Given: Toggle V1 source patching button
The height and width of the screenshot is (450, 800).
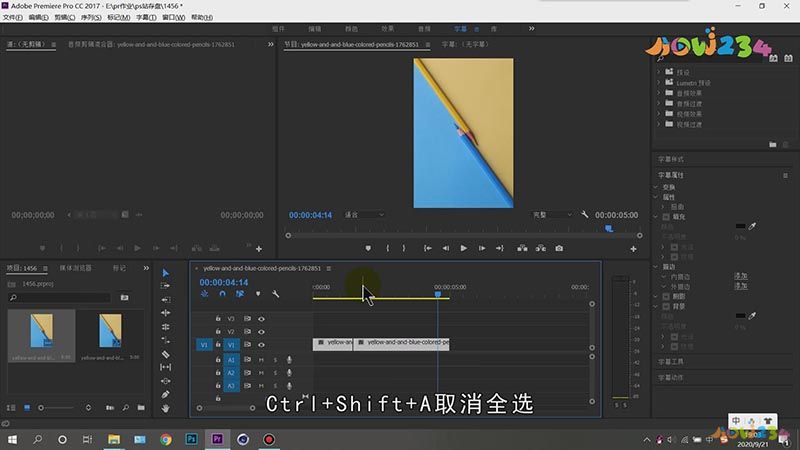Looking at the screenshot, I should pos(204,345).
